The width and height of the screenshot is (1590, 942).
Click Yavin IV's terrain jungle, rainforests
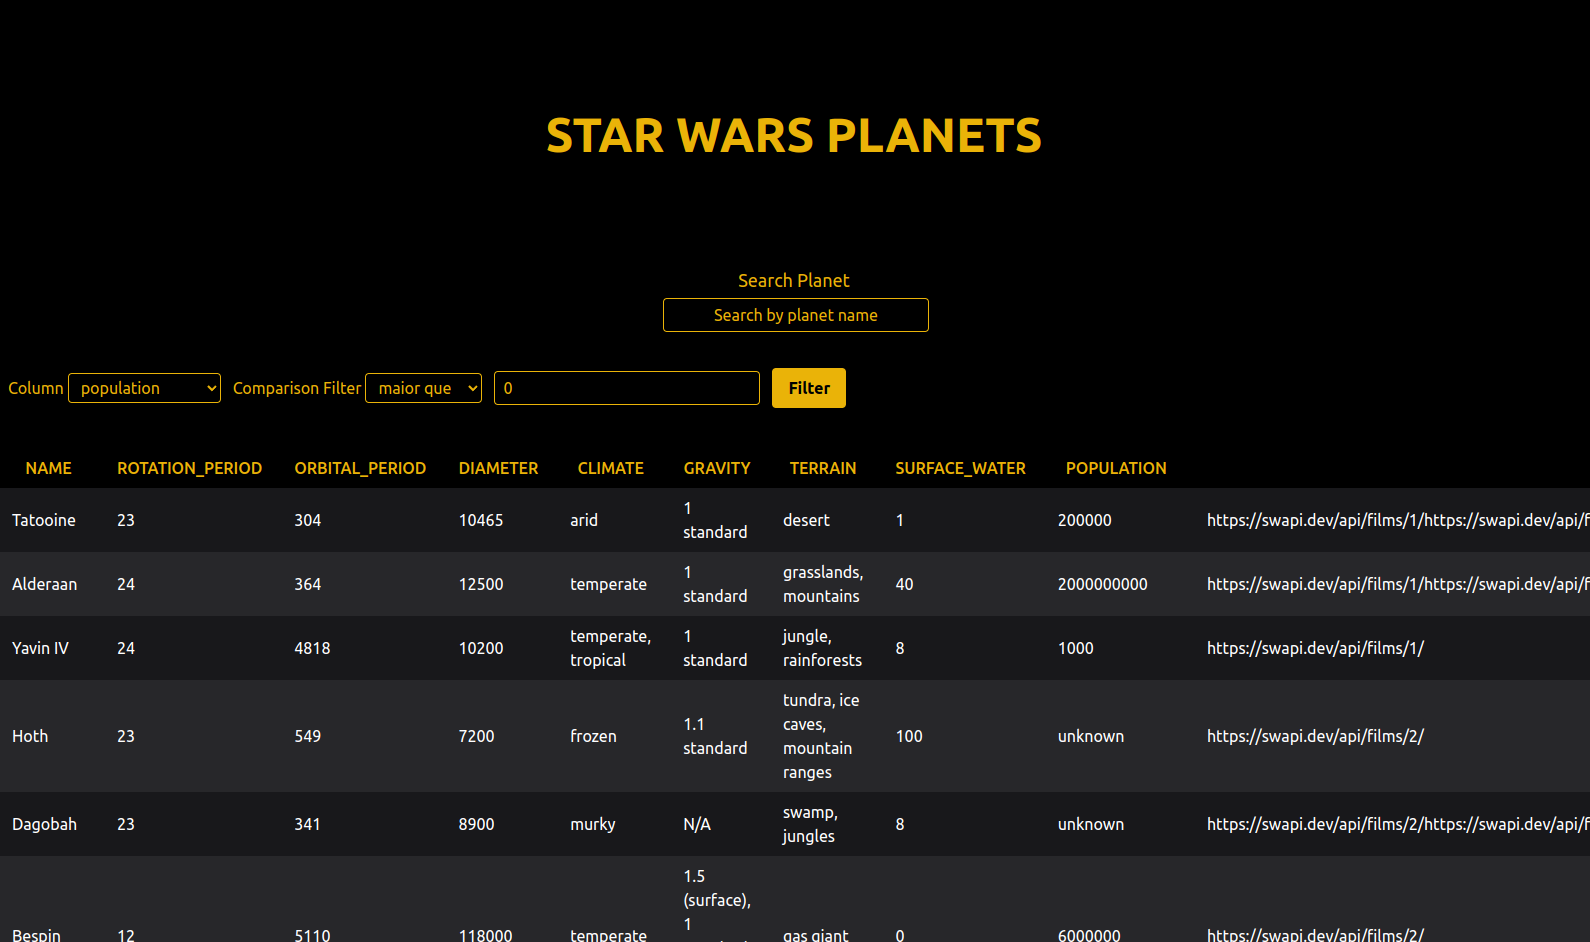pos(823,648)
